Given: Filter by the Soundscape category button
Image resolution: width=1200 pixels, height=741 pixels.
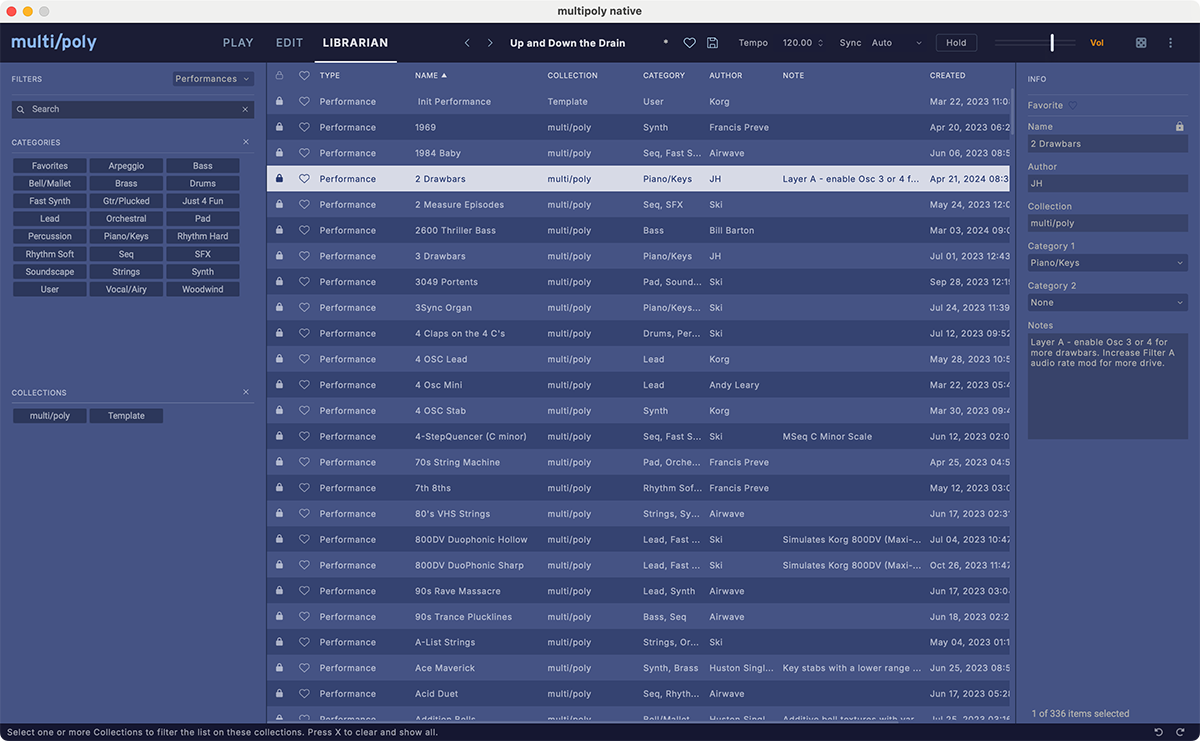Looking at the screenshot, I should pos(50,272).
